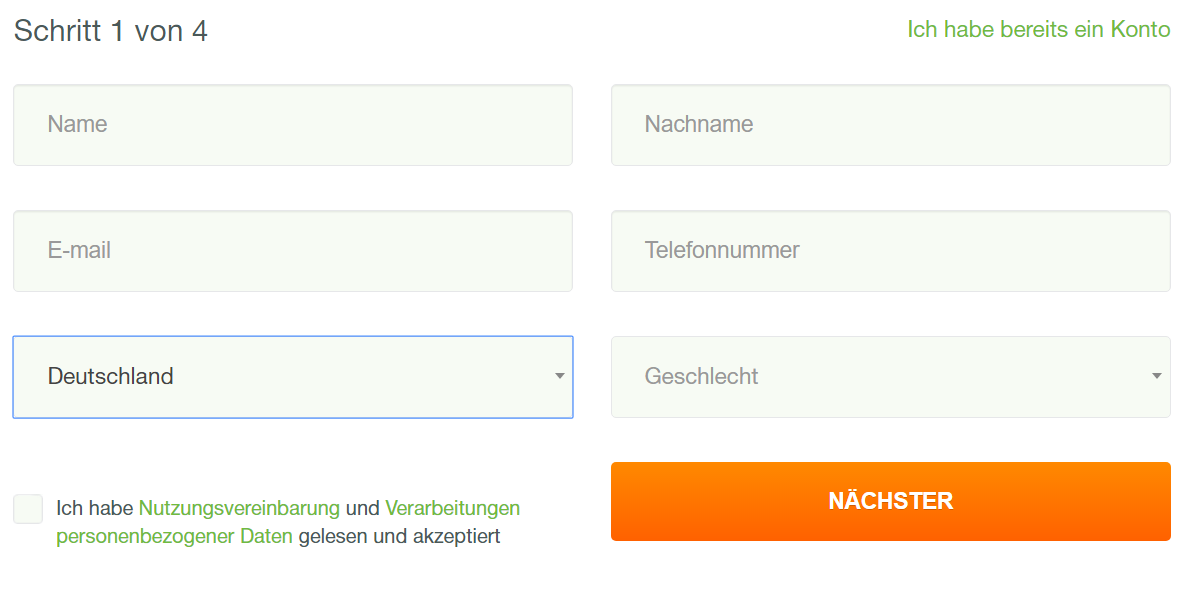Click the dropdown arrow next to Deutschland

click(559, 377)
